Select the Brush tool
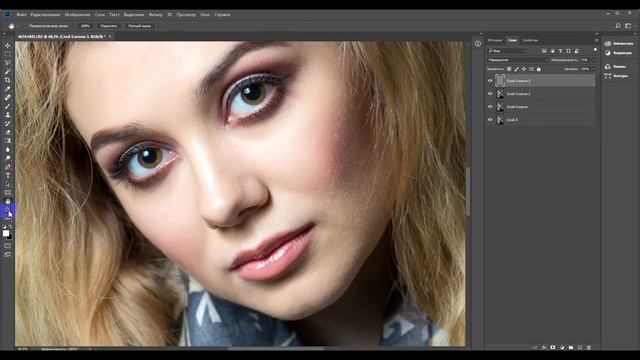This screenshot has width=640, height=360. 7,106
